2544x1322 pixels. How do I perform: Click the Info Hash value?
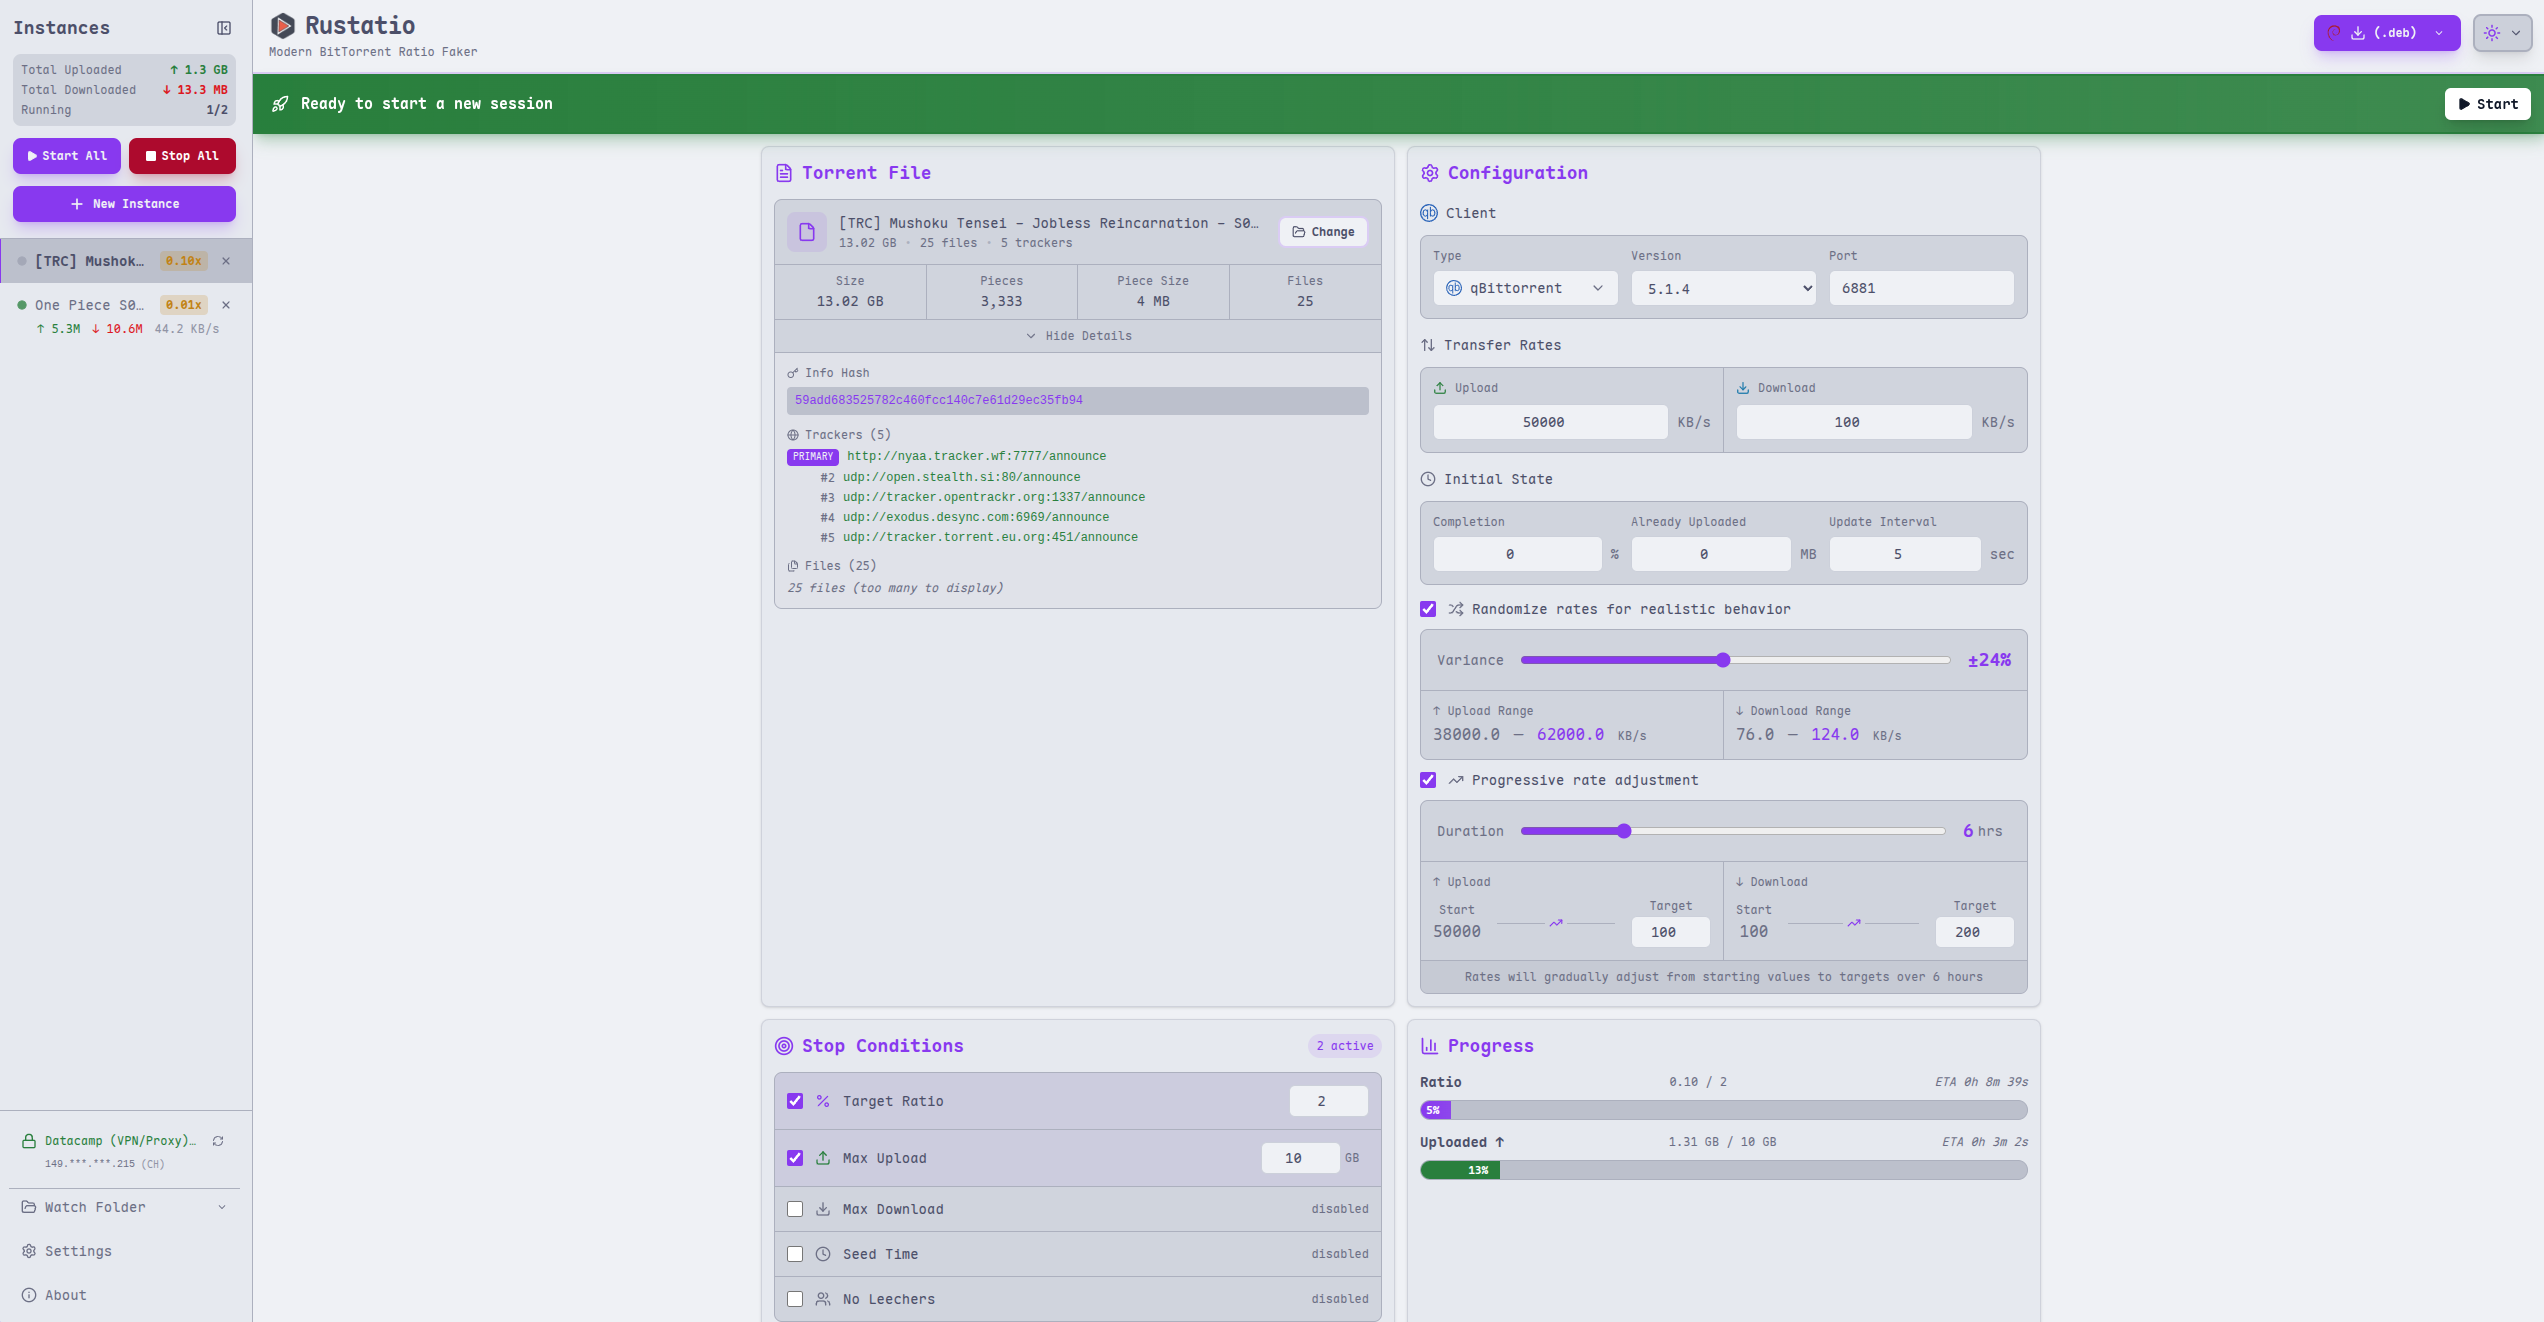1077,400
